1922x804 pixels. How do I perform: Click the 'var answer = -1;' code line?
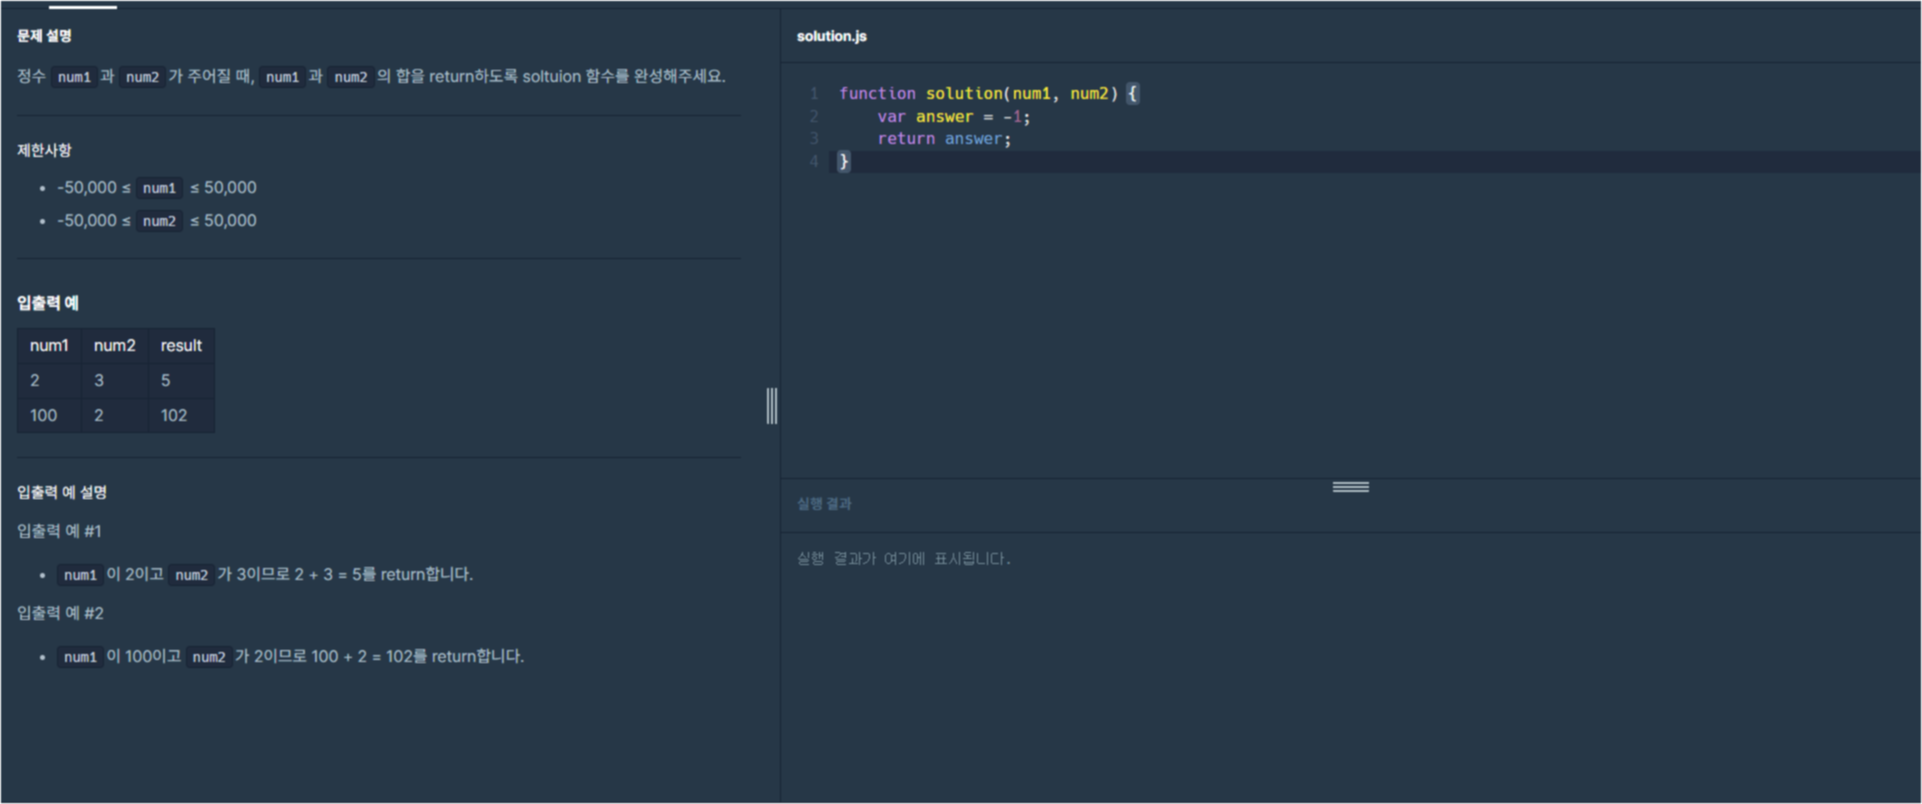coord(953,116)
